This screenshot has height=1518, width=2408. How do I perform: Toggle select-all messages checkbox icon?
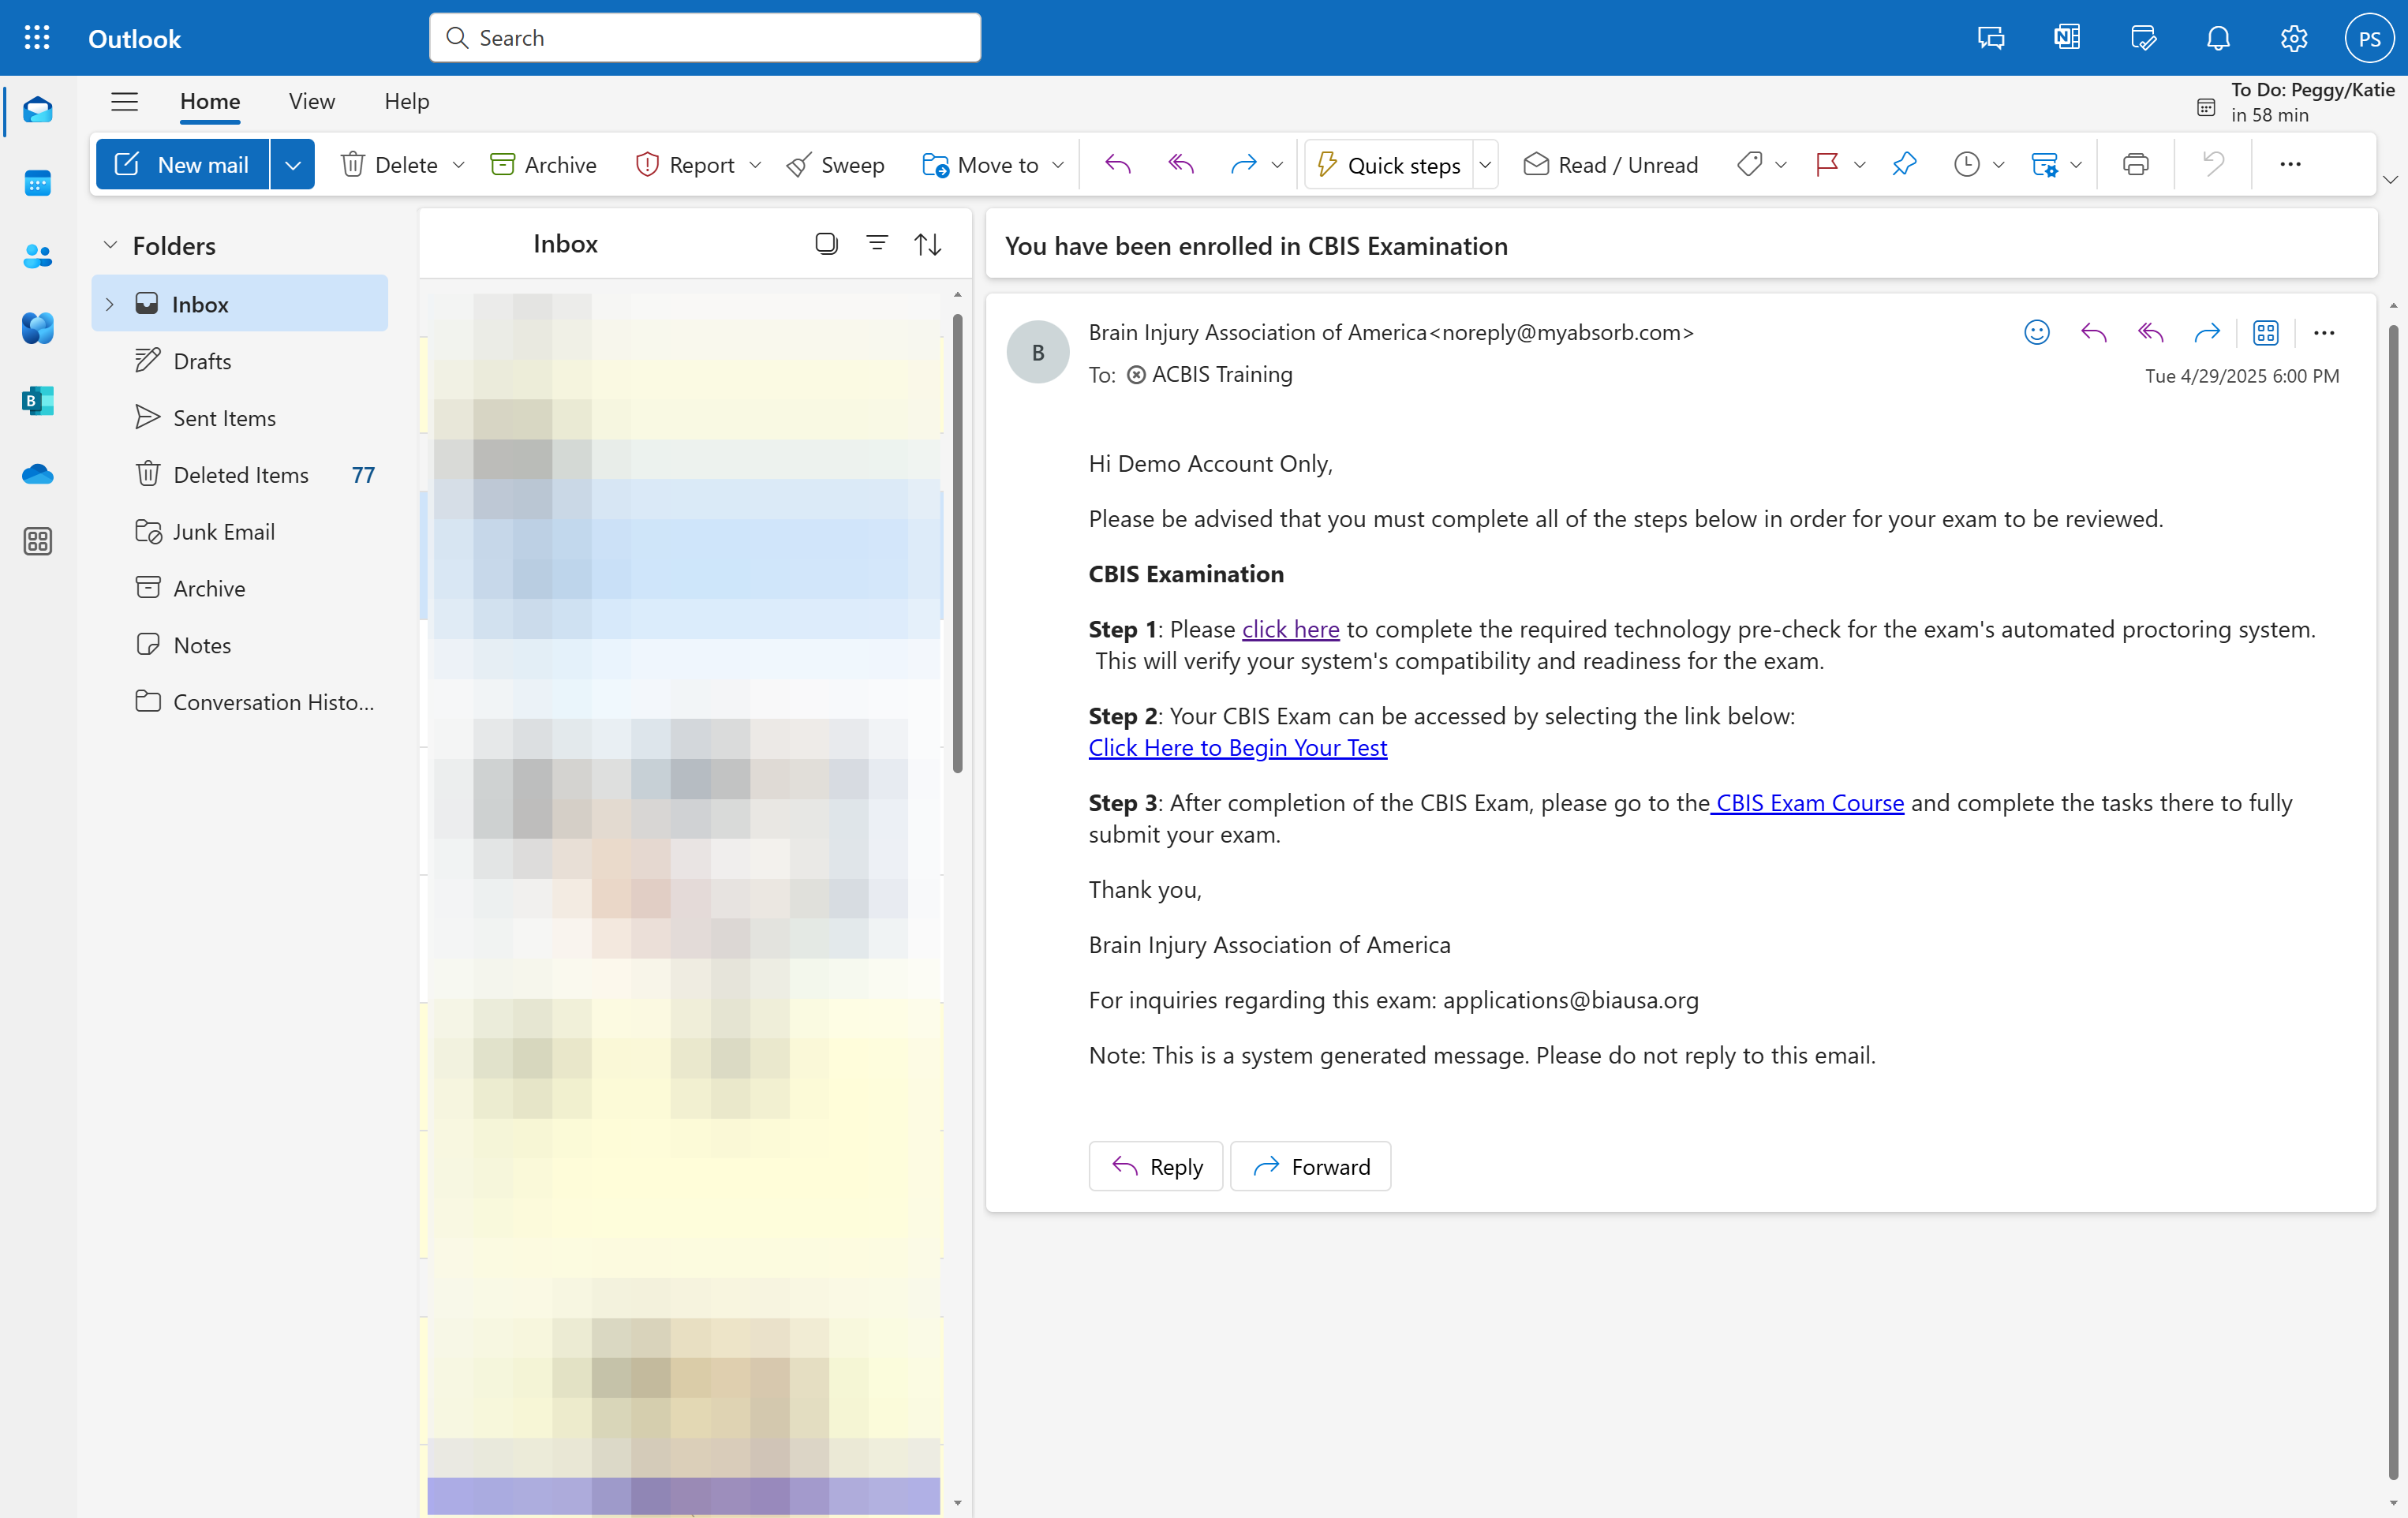[x=826, y=243]
